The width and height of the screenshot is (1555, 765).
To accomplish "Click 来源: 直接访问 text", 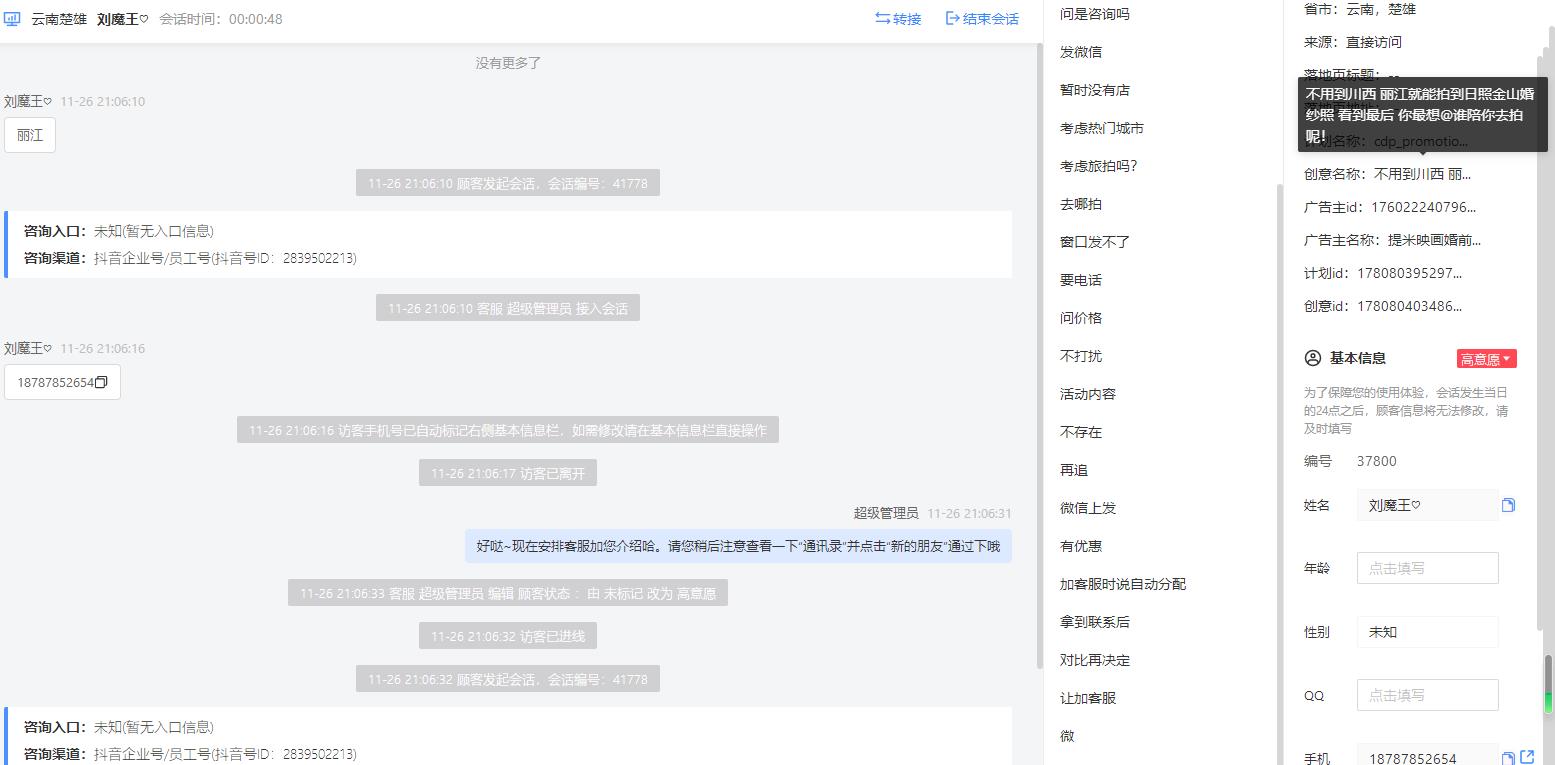I will pyautogui.click(x=1353, y=42).
